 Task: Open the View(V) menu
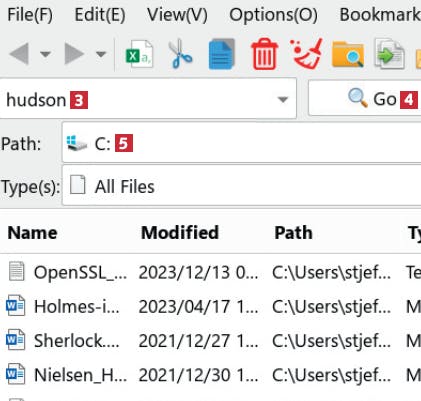[177, 15]
